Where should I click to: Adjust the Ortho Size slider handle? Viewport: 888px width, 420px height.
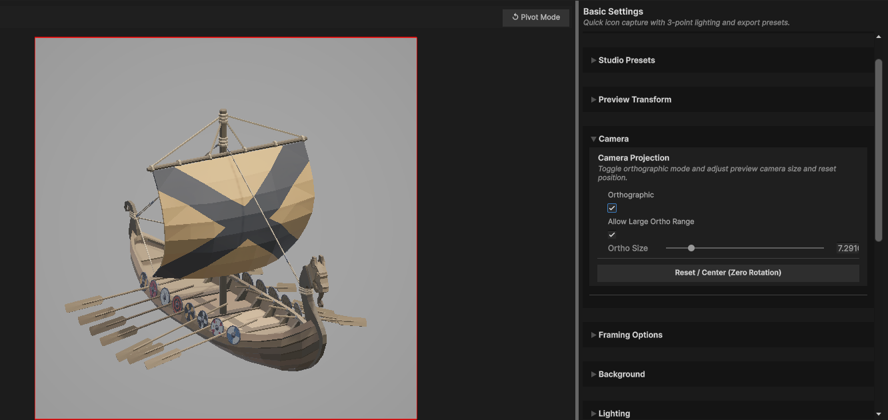[691, 248]
